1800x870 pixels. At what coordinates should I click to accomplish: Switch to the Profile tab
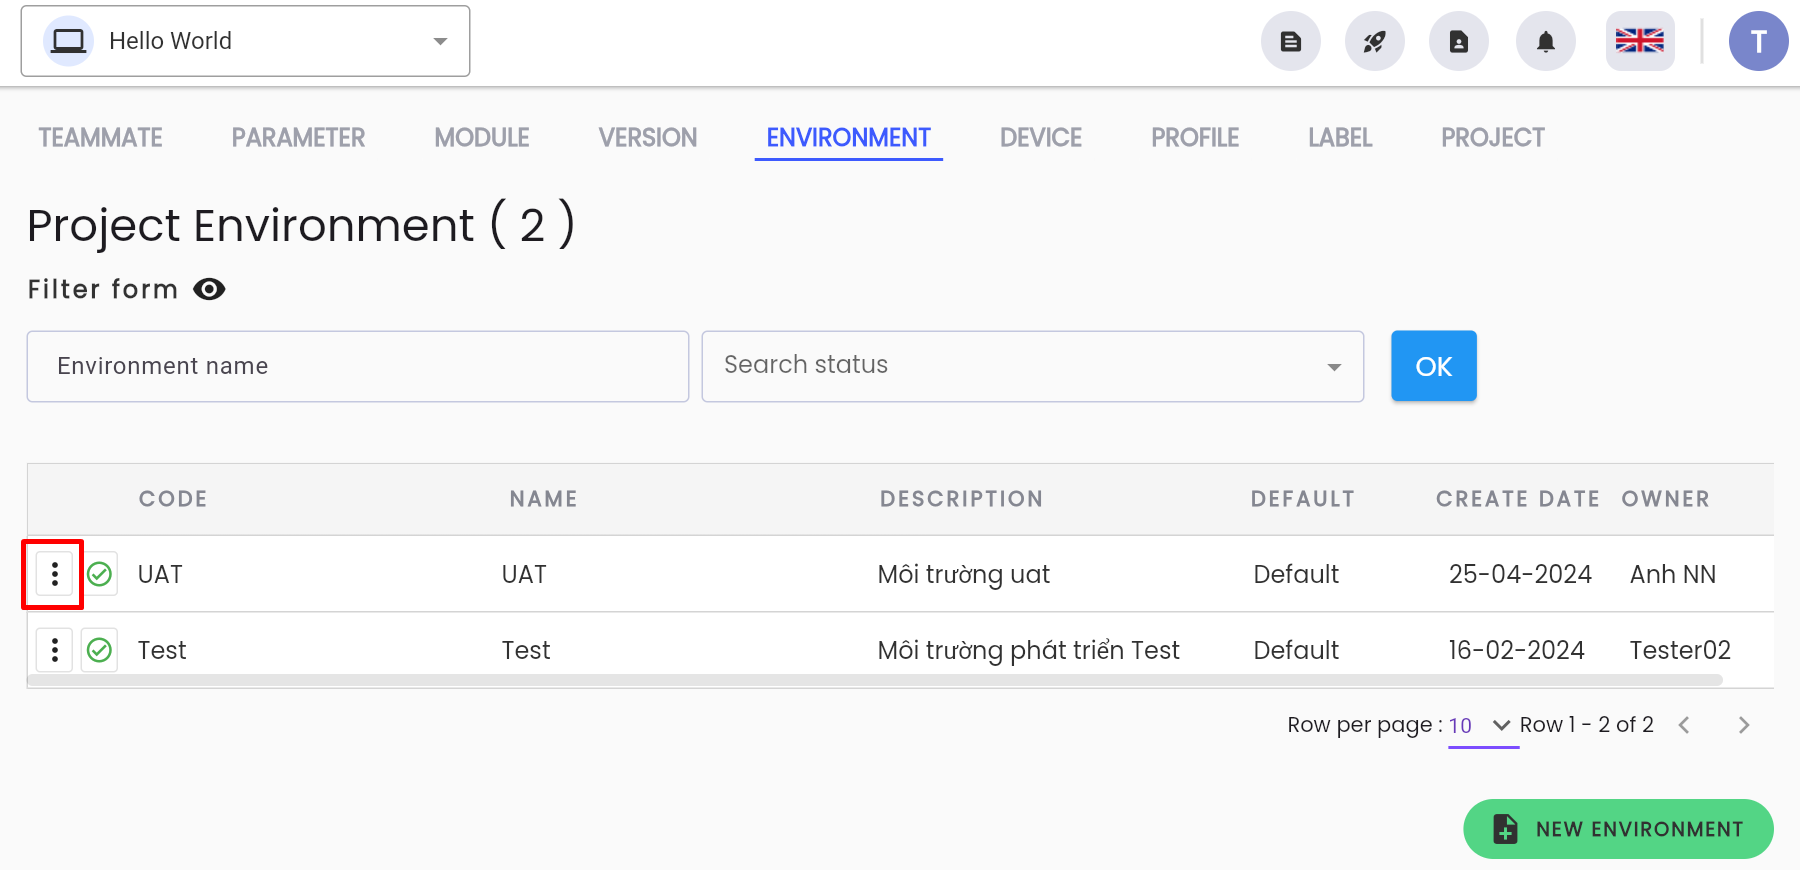[x=1195, y=138]
